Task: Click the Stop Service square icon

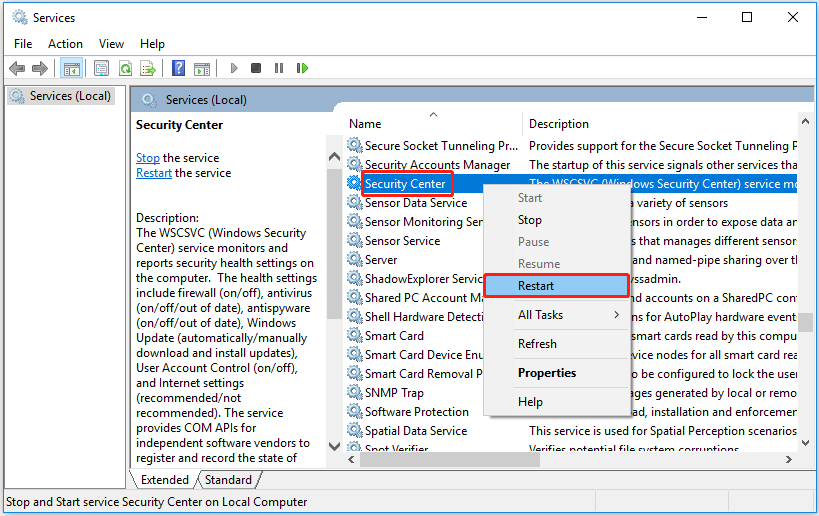Action: click(256, 68)
